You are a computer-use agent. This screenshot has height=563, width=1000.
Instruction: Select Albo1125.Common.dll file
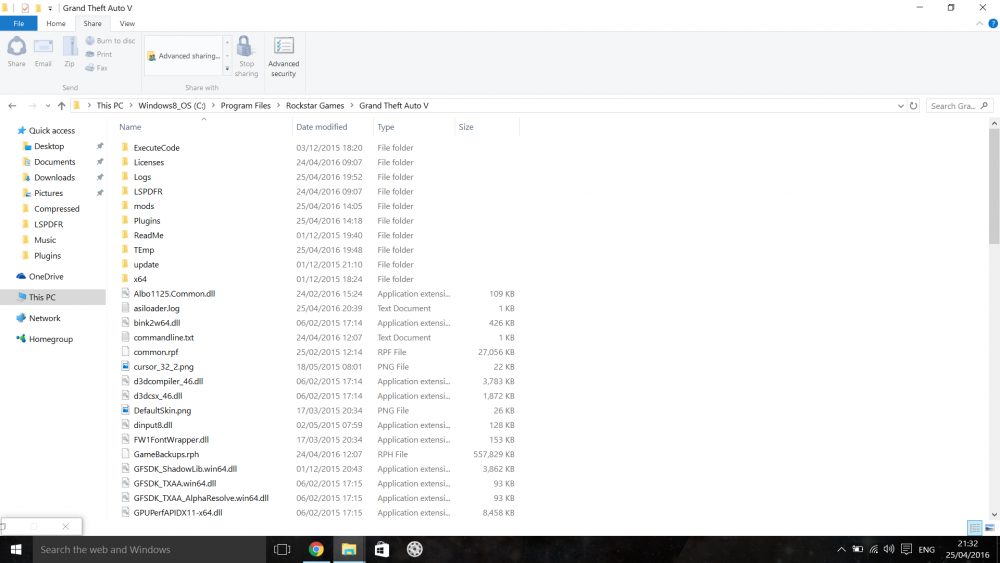pos(174,294)
